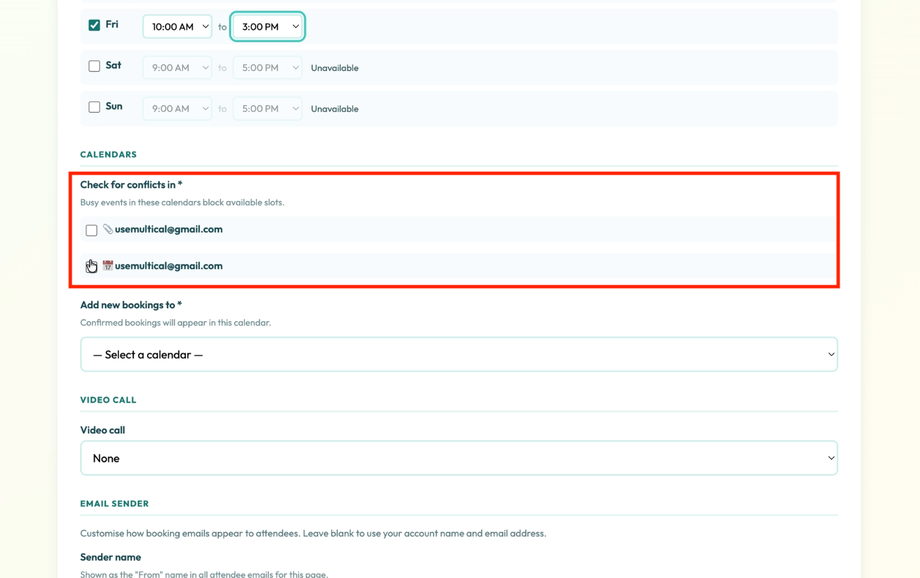Click the CALENDARS section heading
Screen dimensions: 920x578
tap(109, 154)
